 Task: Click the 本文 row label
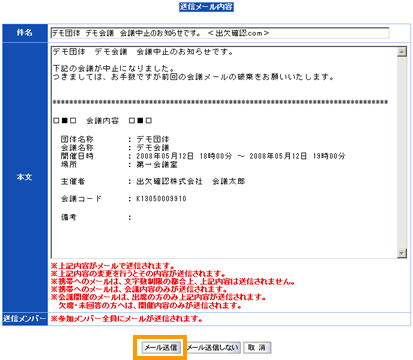pyautogui.click(x=25, y=177)
